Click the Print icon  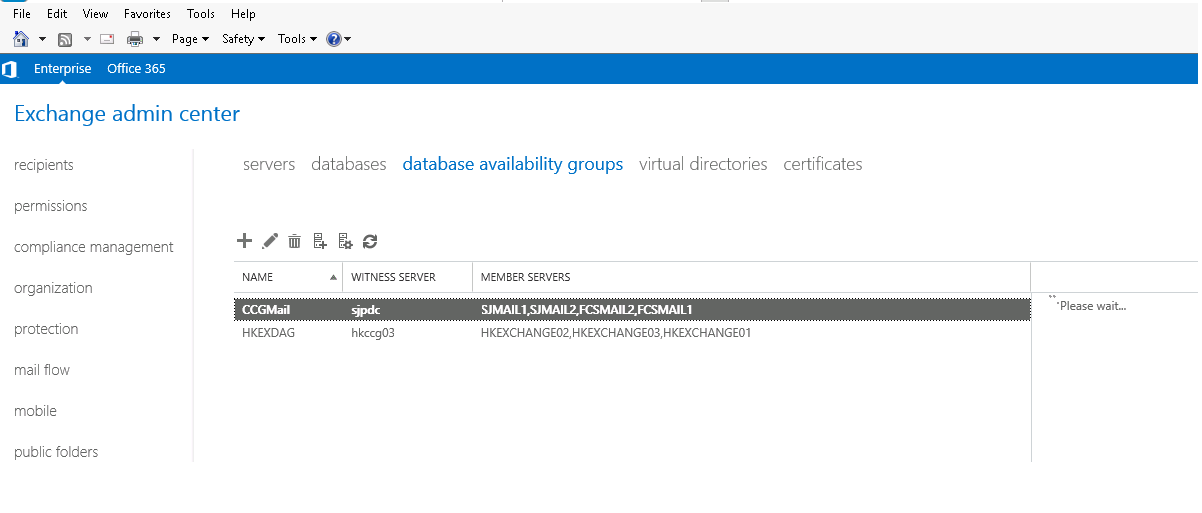coord(135,39)
